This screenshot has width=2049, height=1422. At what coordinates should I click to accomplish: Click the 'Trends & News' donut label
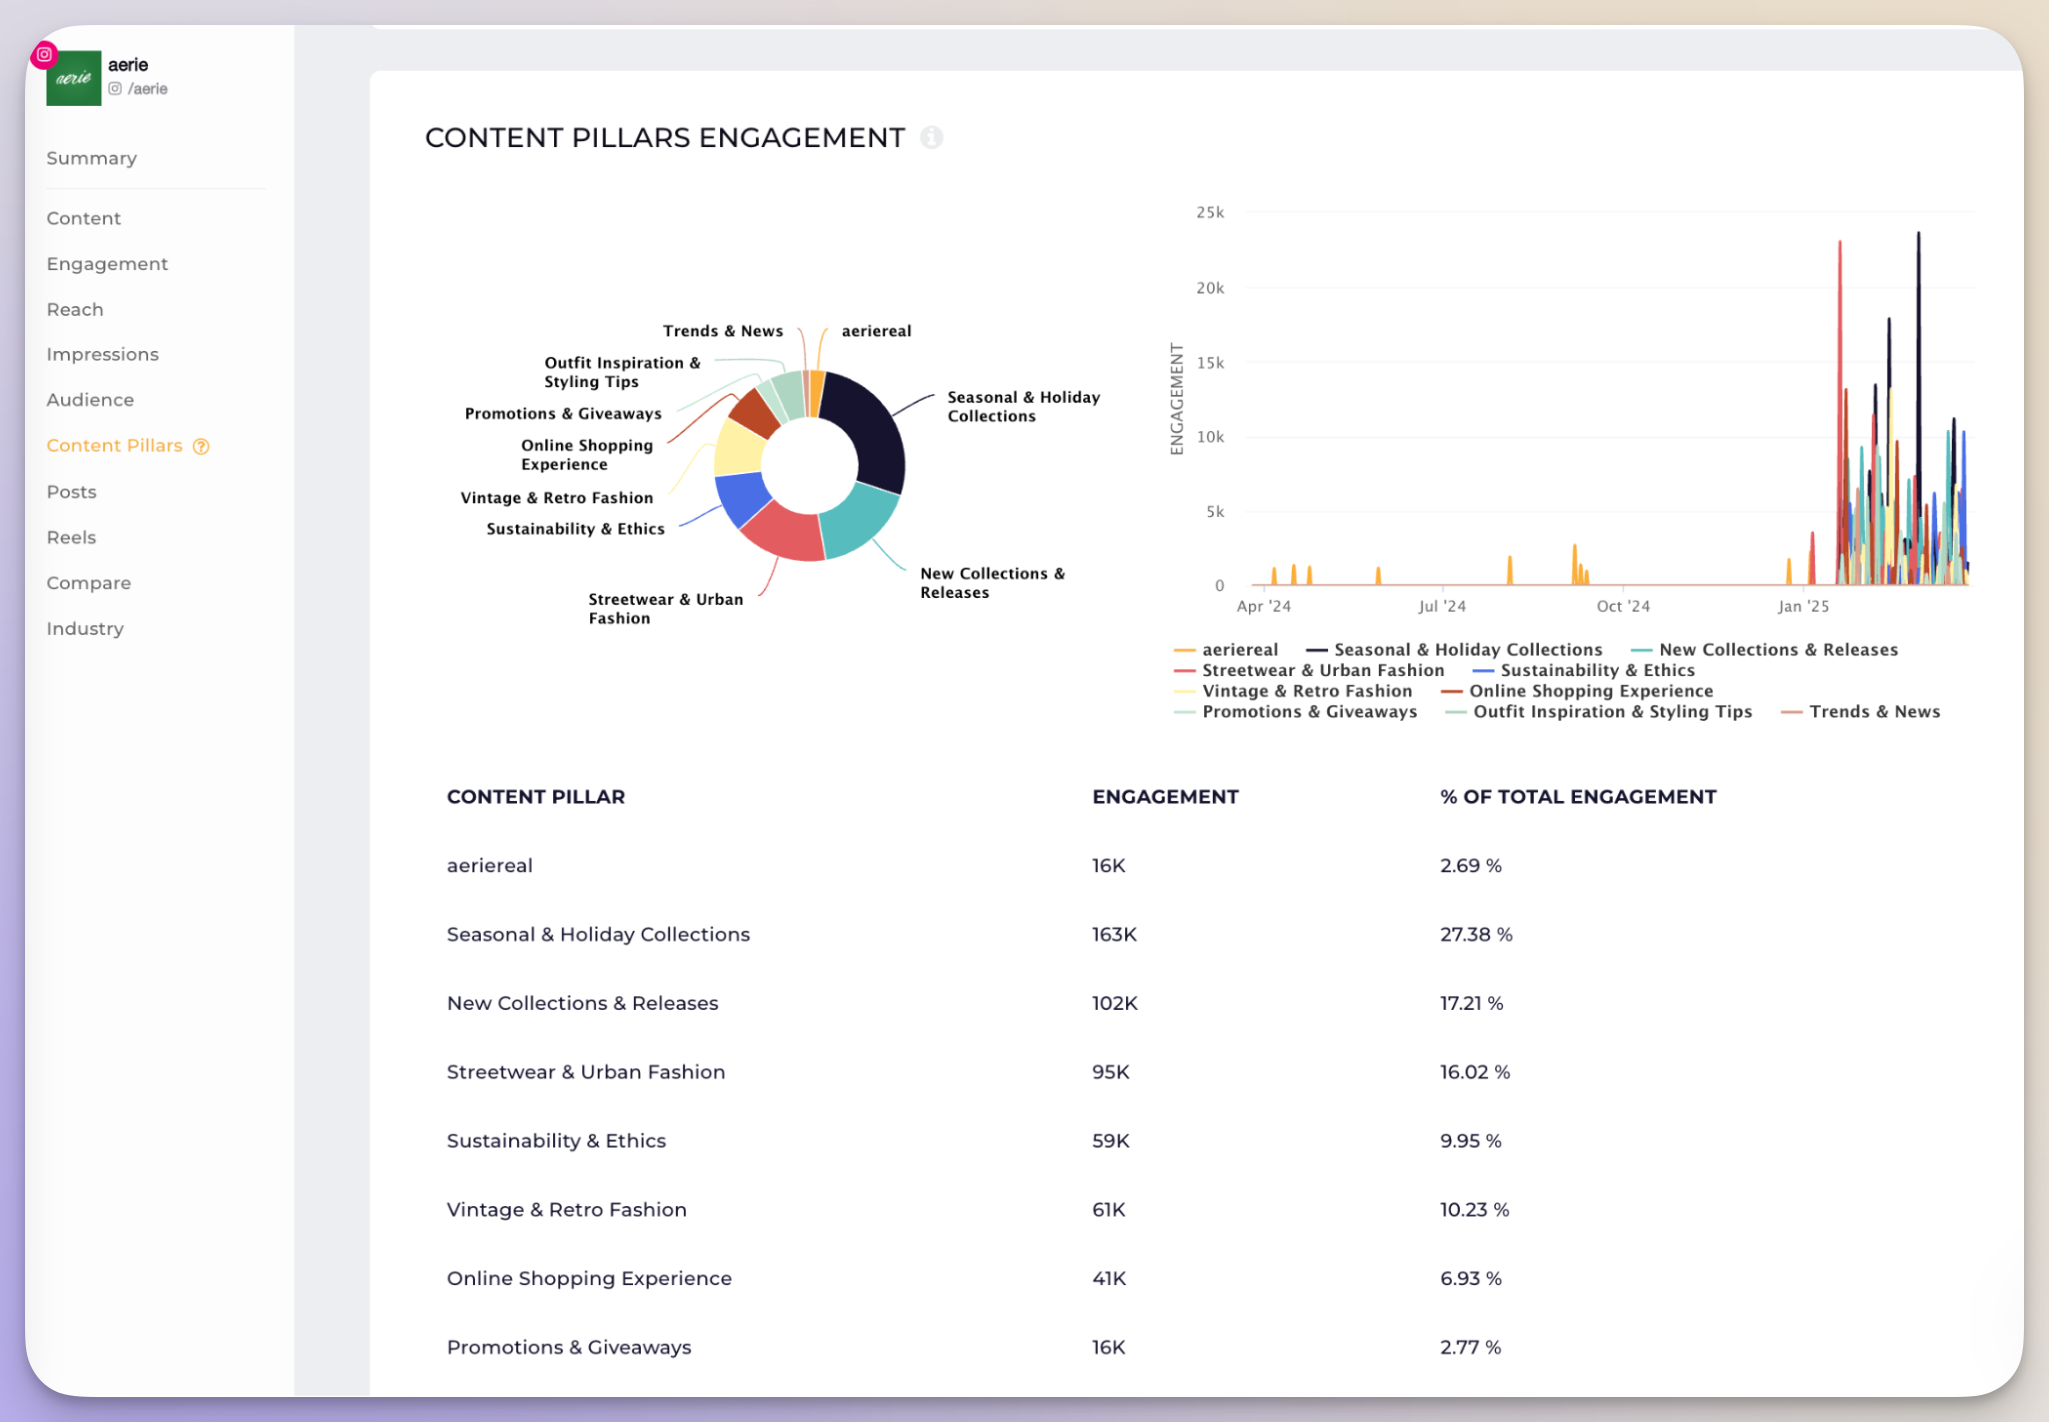tap(723, 331)
